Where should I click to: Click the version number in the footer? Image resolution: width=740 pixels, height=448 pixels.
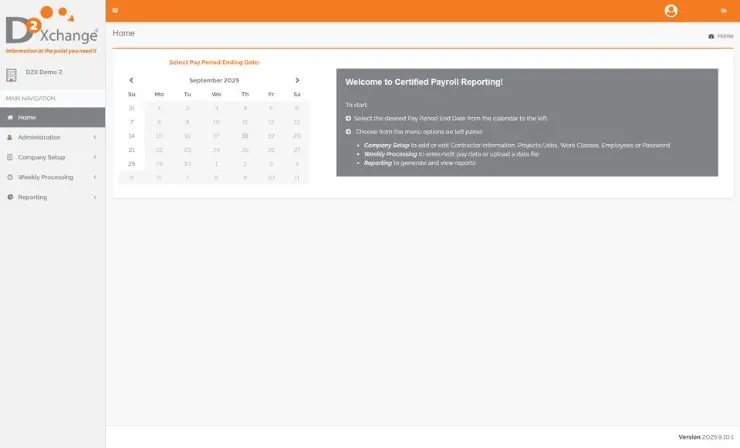point(717,437)
